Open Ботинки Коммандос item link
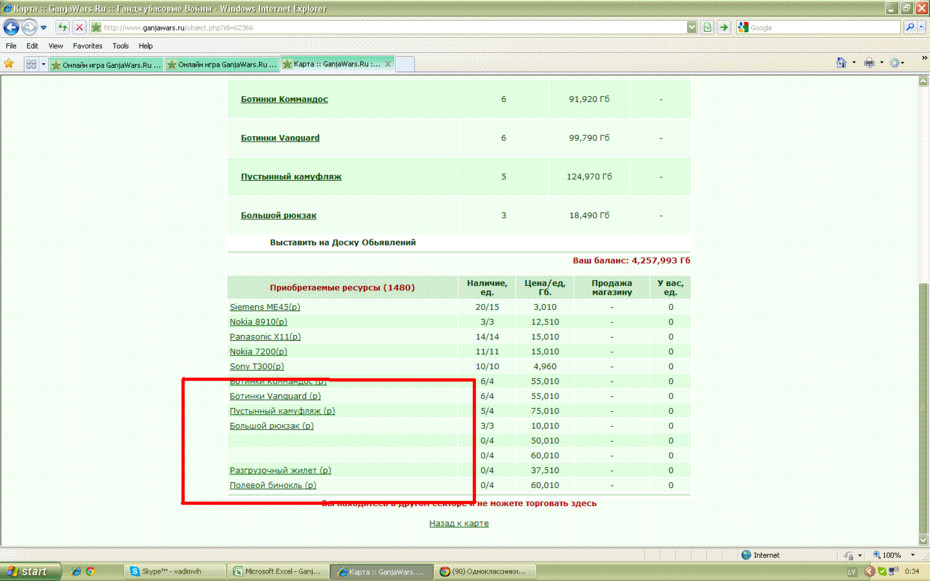 pos(284,99)
